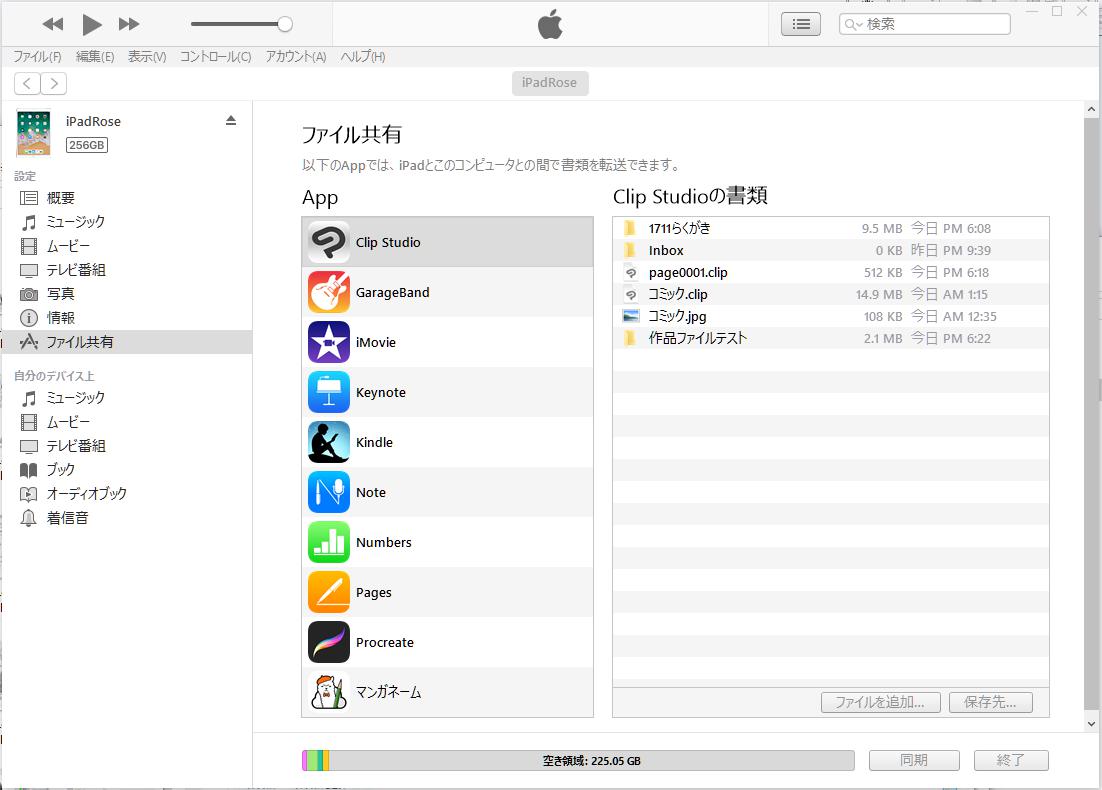
Task: Open the 編集(E) menu
Action: tap(95, 57)
